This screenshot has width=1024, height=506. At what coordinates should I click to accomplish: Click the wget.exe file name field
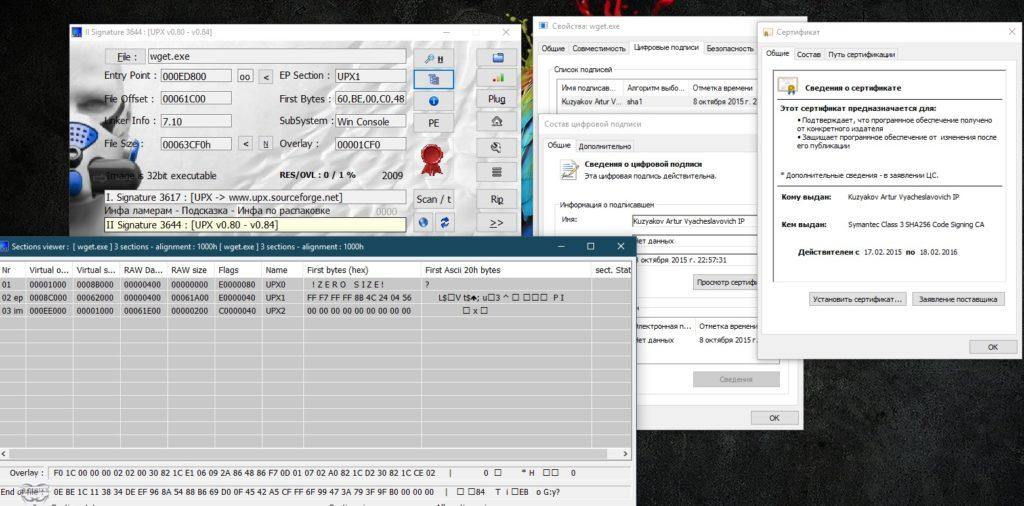coord(276,57)
